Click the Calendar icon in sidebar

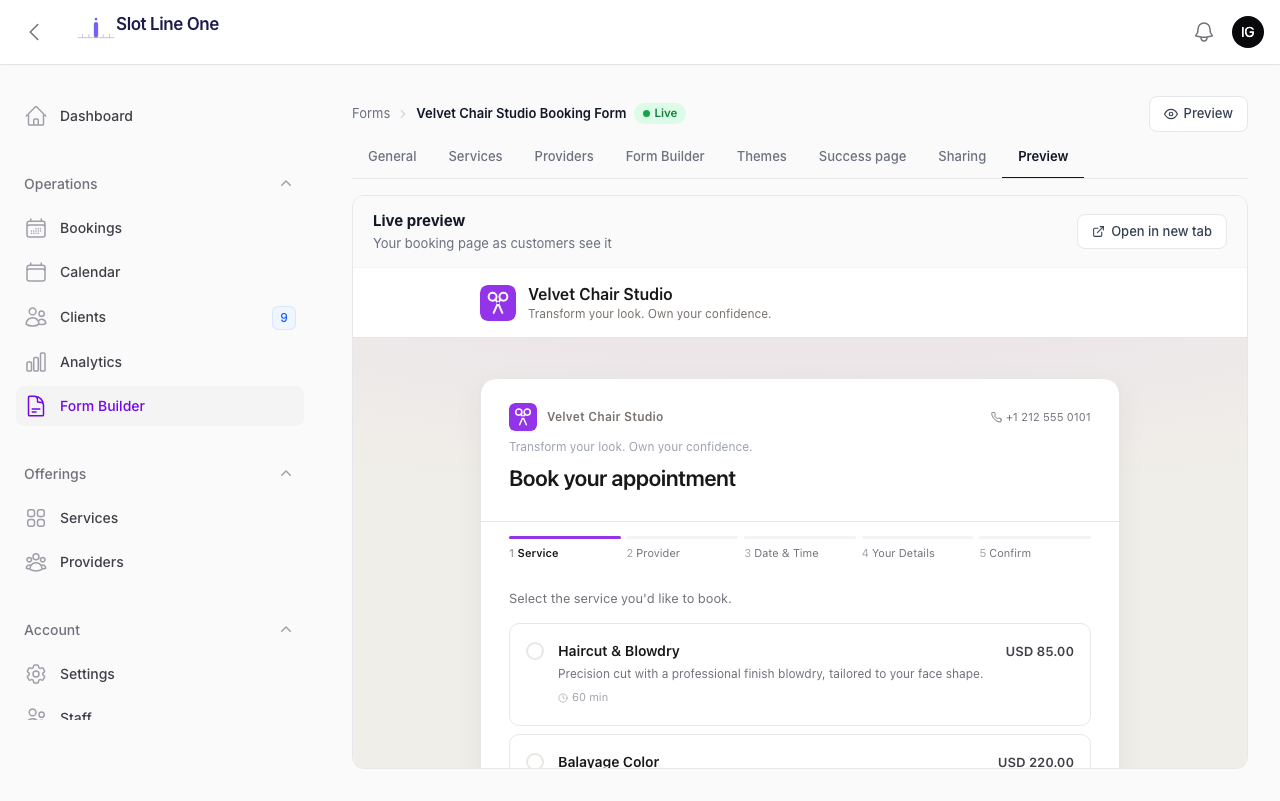(36, 272)
